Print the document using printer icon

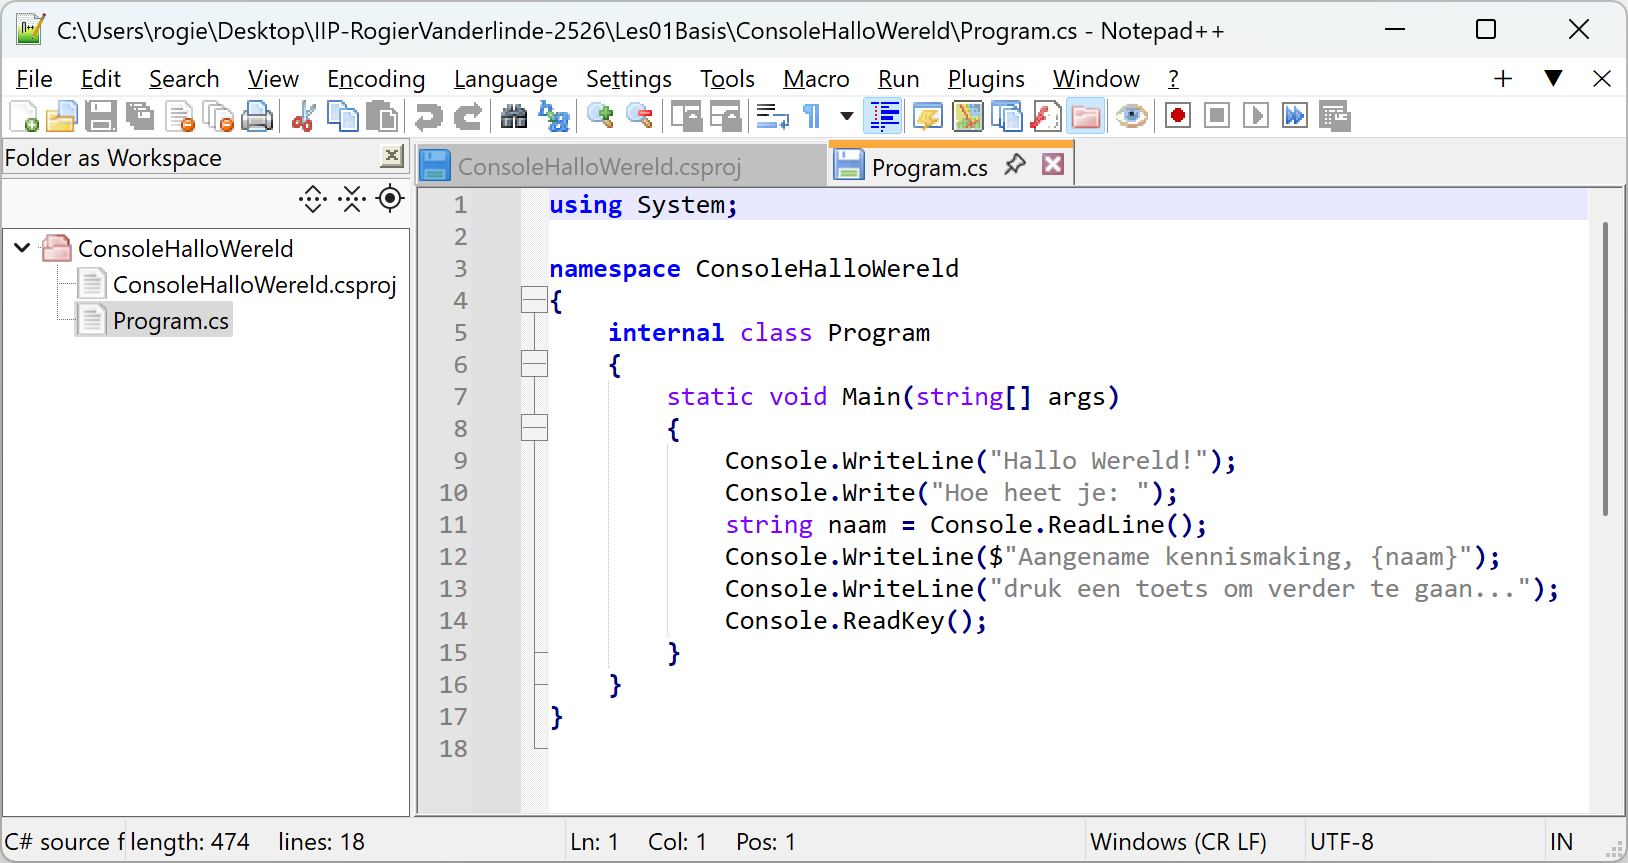257,117
